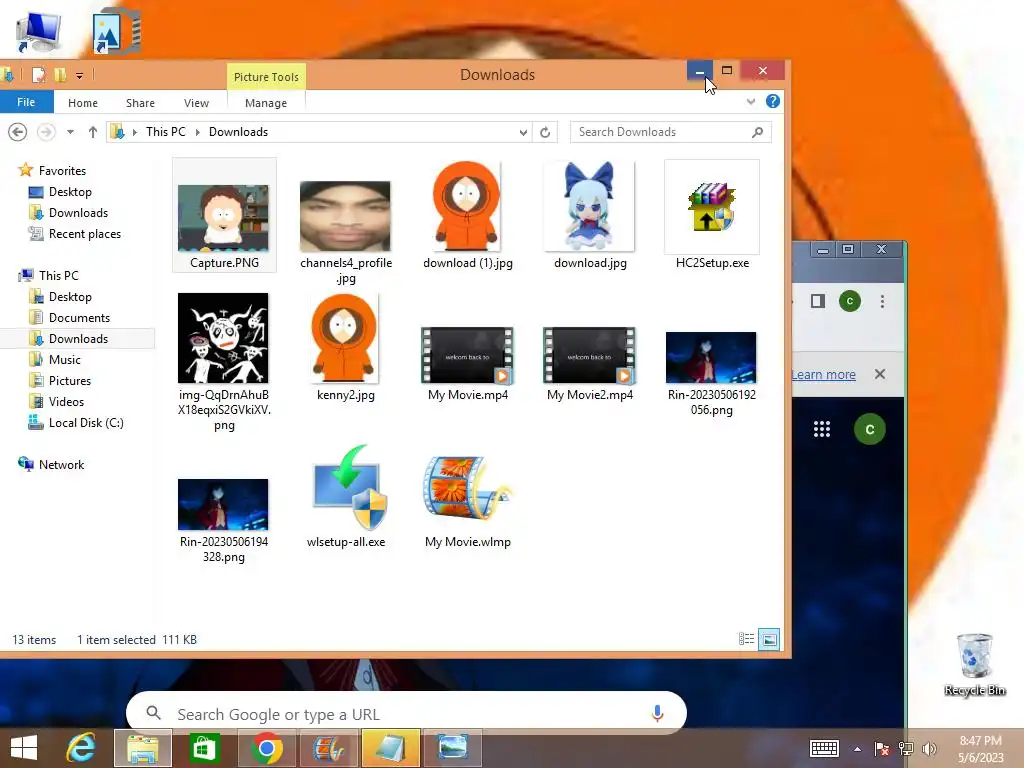
Task: Open Pictures under This PC
Action: click(70, 381)
